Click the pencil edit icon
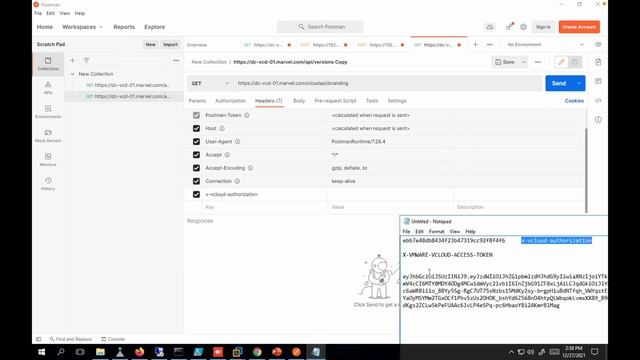Screen dimensions: 640x360 click(x=561, y=62)
